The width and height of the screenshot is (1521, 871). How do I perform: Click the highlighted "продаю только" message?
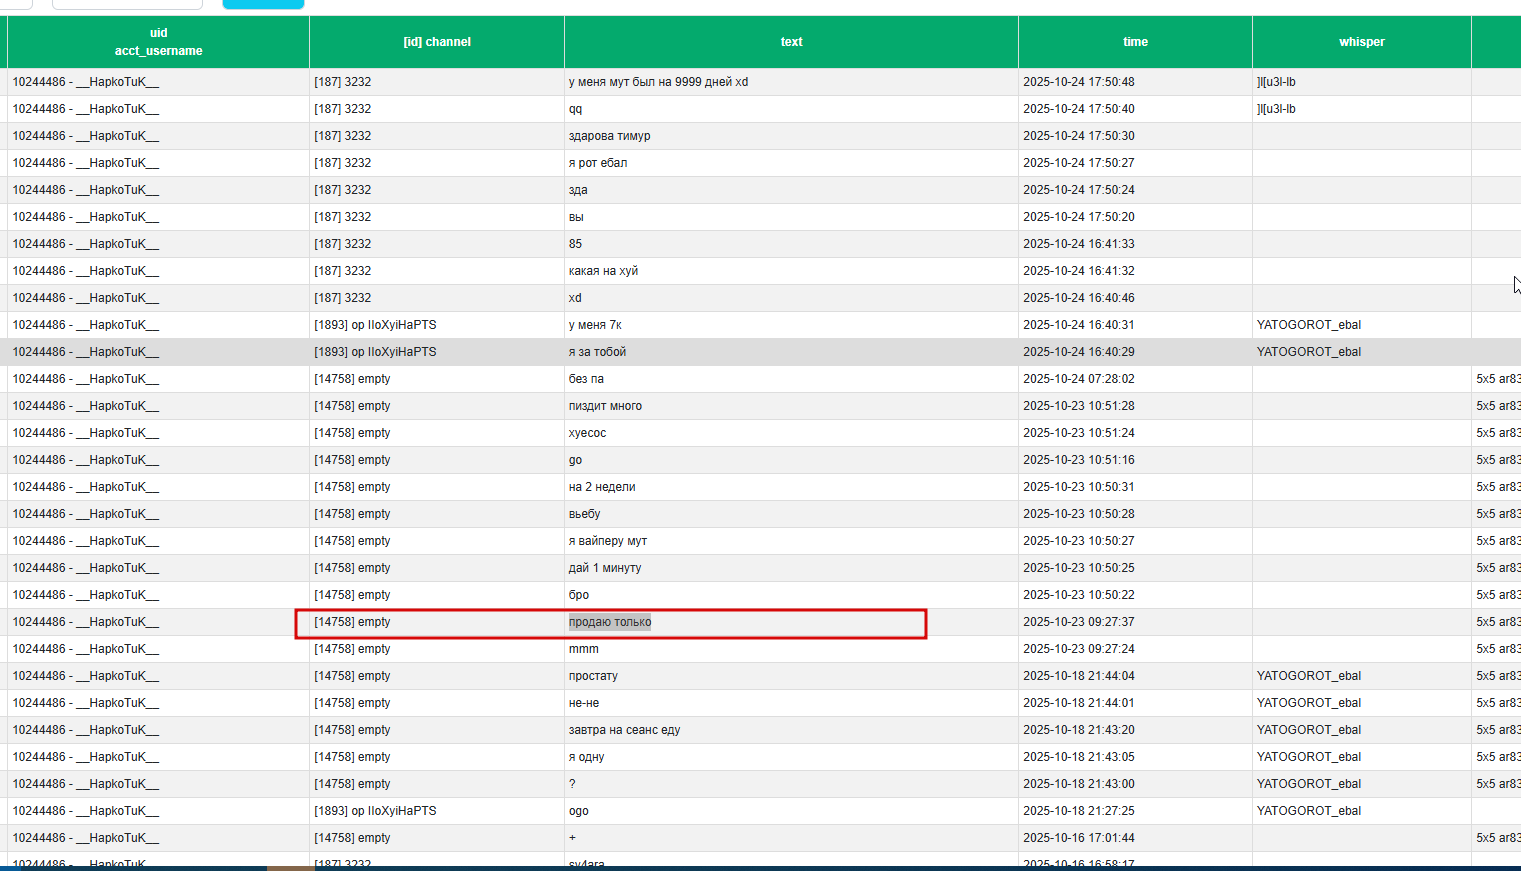point(610,622)
